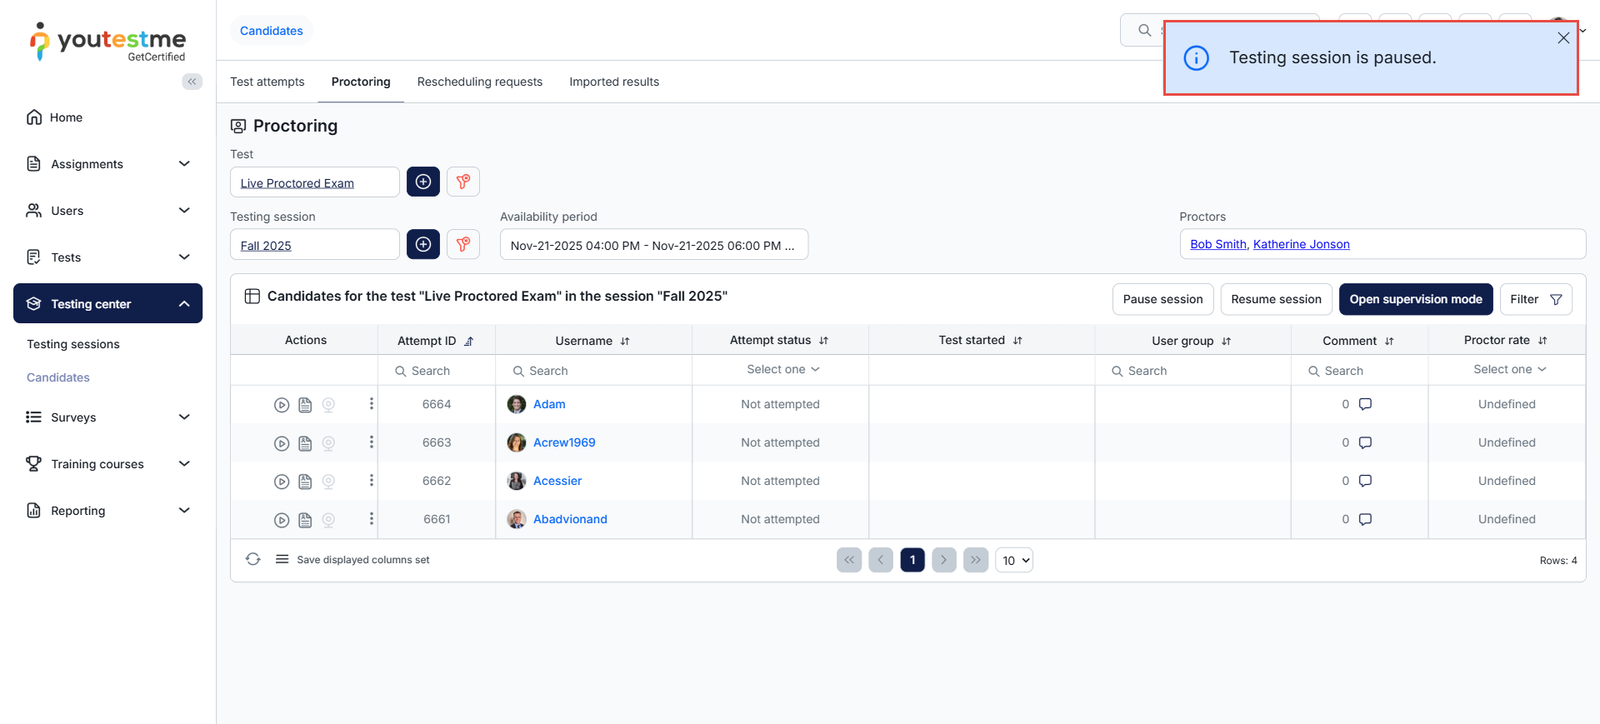Click the play icon in Adam's row
The image size is (1600, 724).
coord(282,405)
